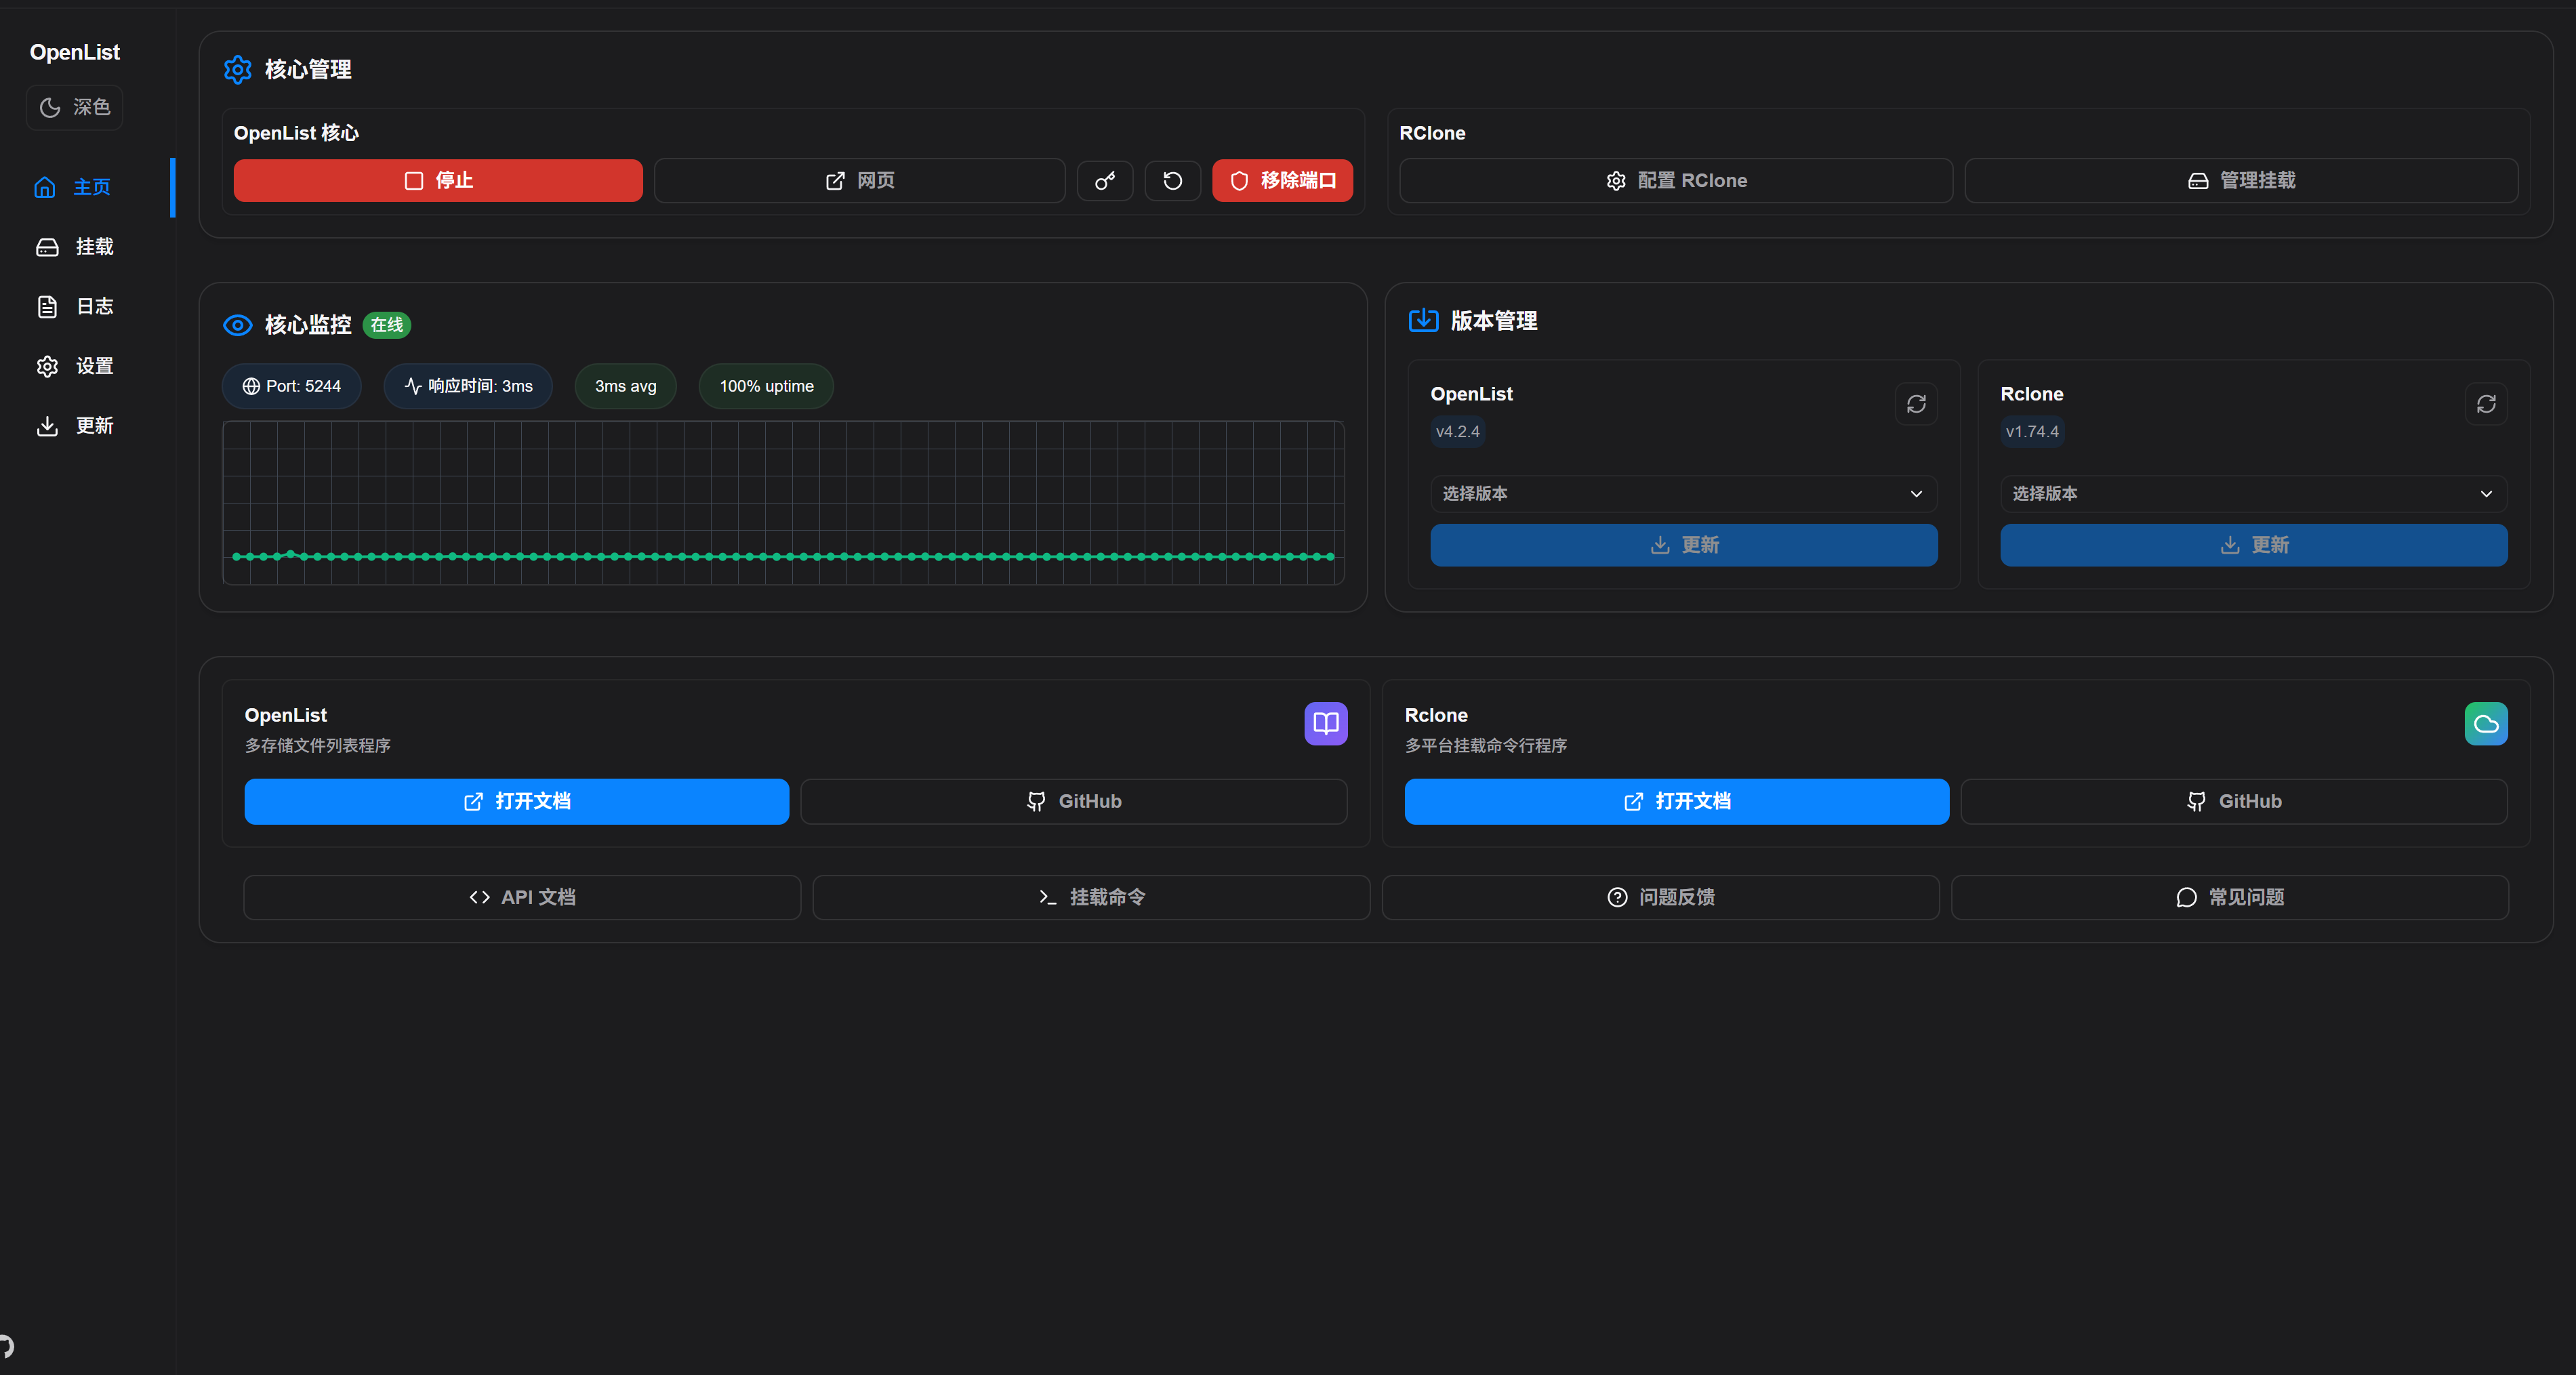The width and height of the screenshot is (2576, 1375).
Task: Click the 响应时间: 3ms badge
Action: [x=468, y=386]
